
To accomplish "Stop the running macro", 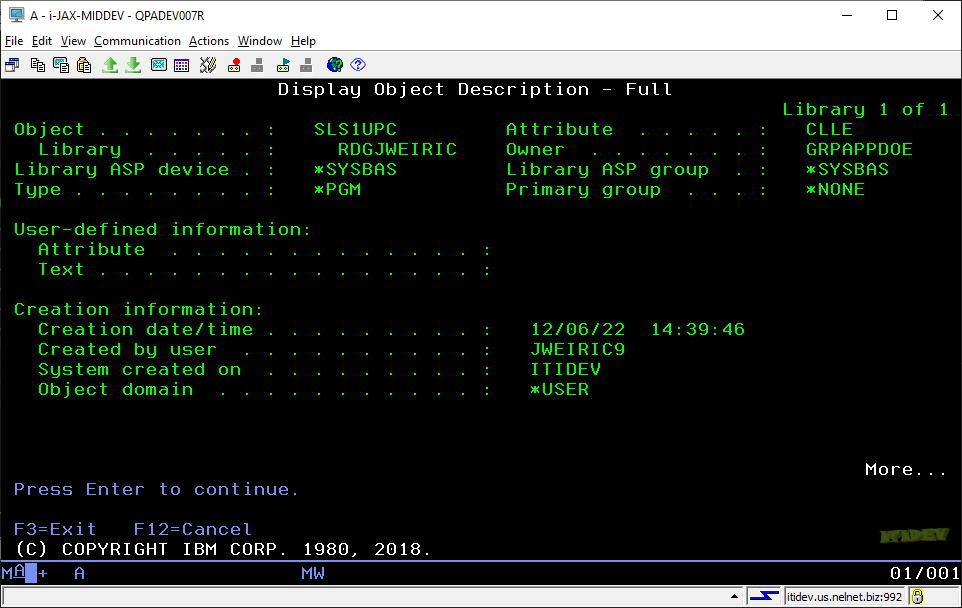I will tap(258, 64).
